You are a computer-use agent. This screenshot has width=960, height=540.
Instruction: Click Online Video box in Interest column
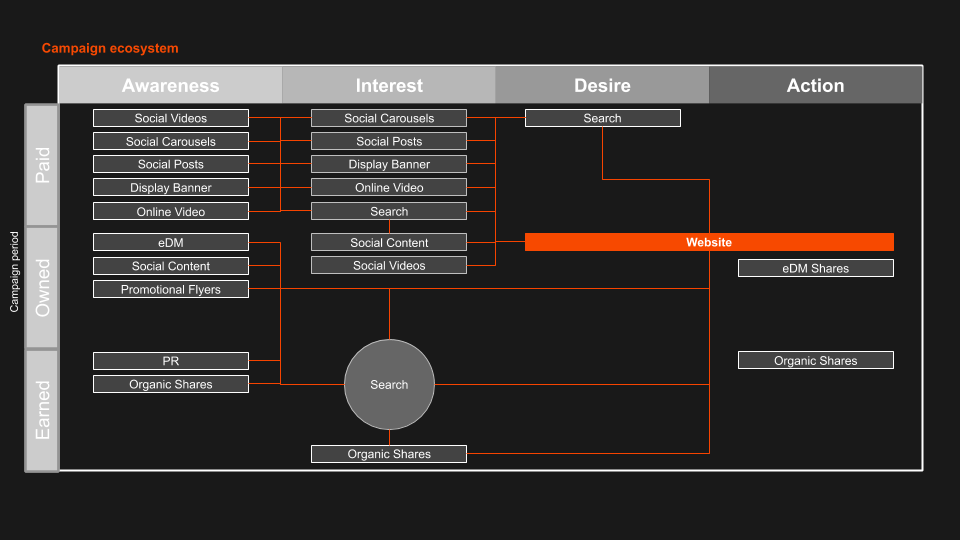(x=389, y=187)
